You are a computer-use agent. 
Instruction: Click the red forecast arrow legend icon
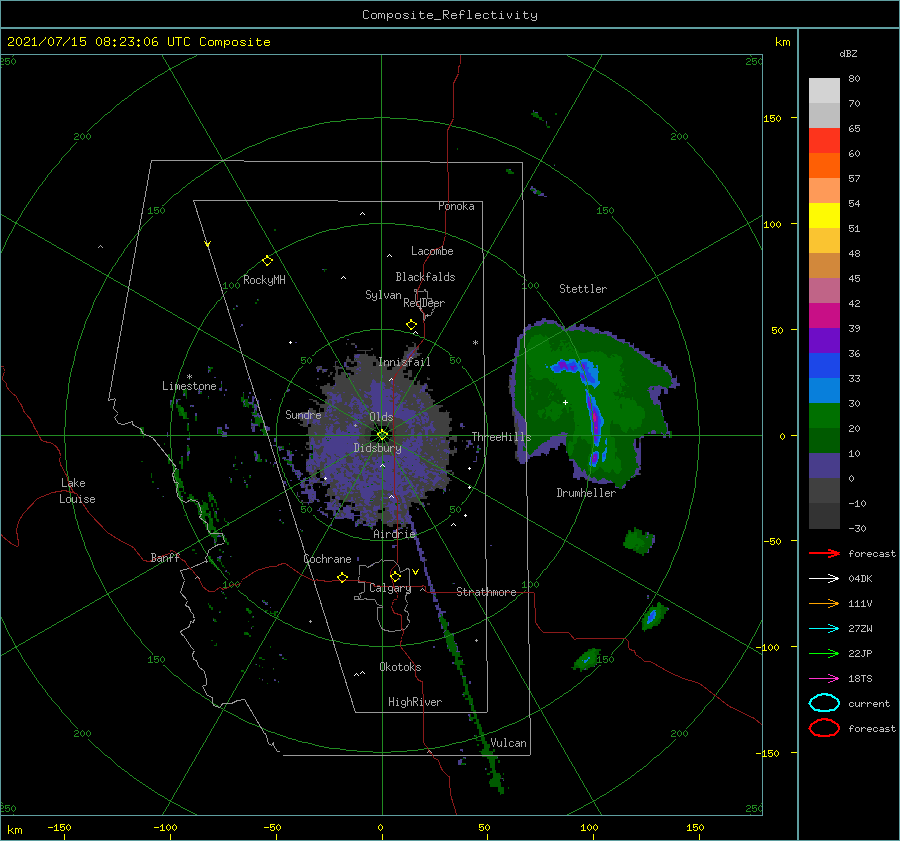point(824,553)
